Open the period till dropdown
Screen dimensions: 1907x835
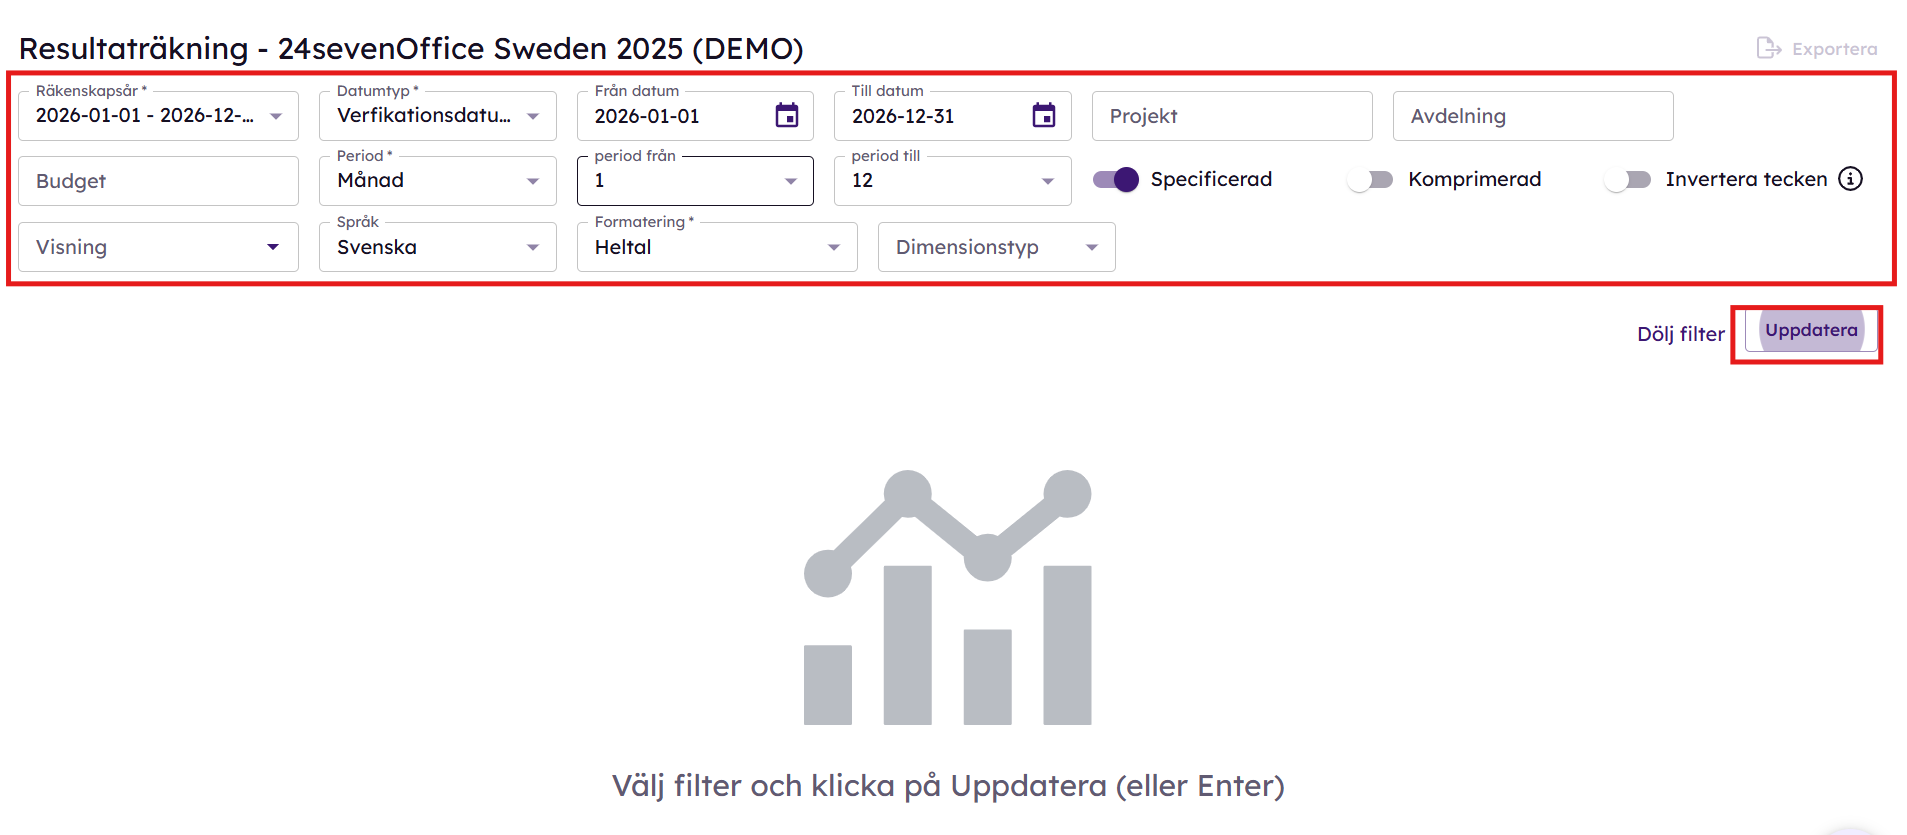(x=952, y=181)
